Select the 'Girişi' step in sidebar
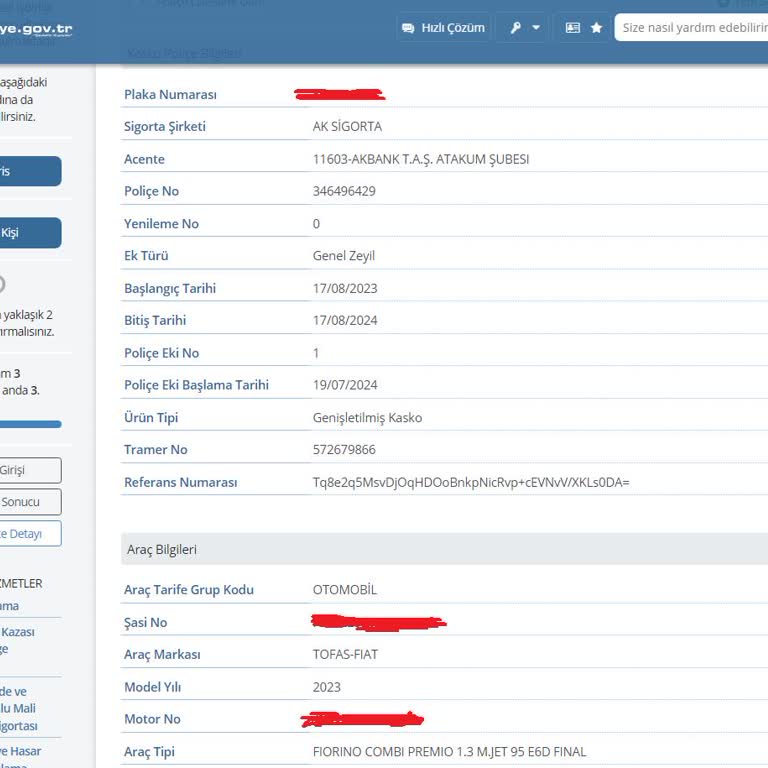The image size is (768, 768). tap(28, 470)
